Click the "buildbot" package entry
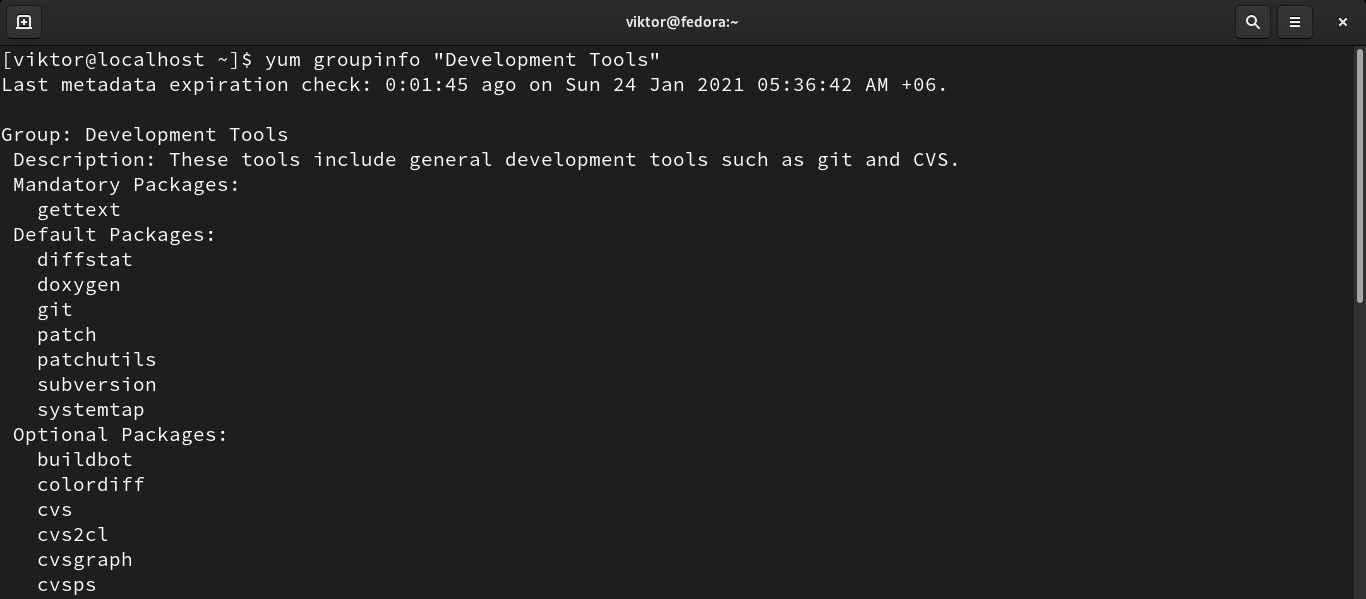This screenshot has height=599, width=1366. coord(85,460)
